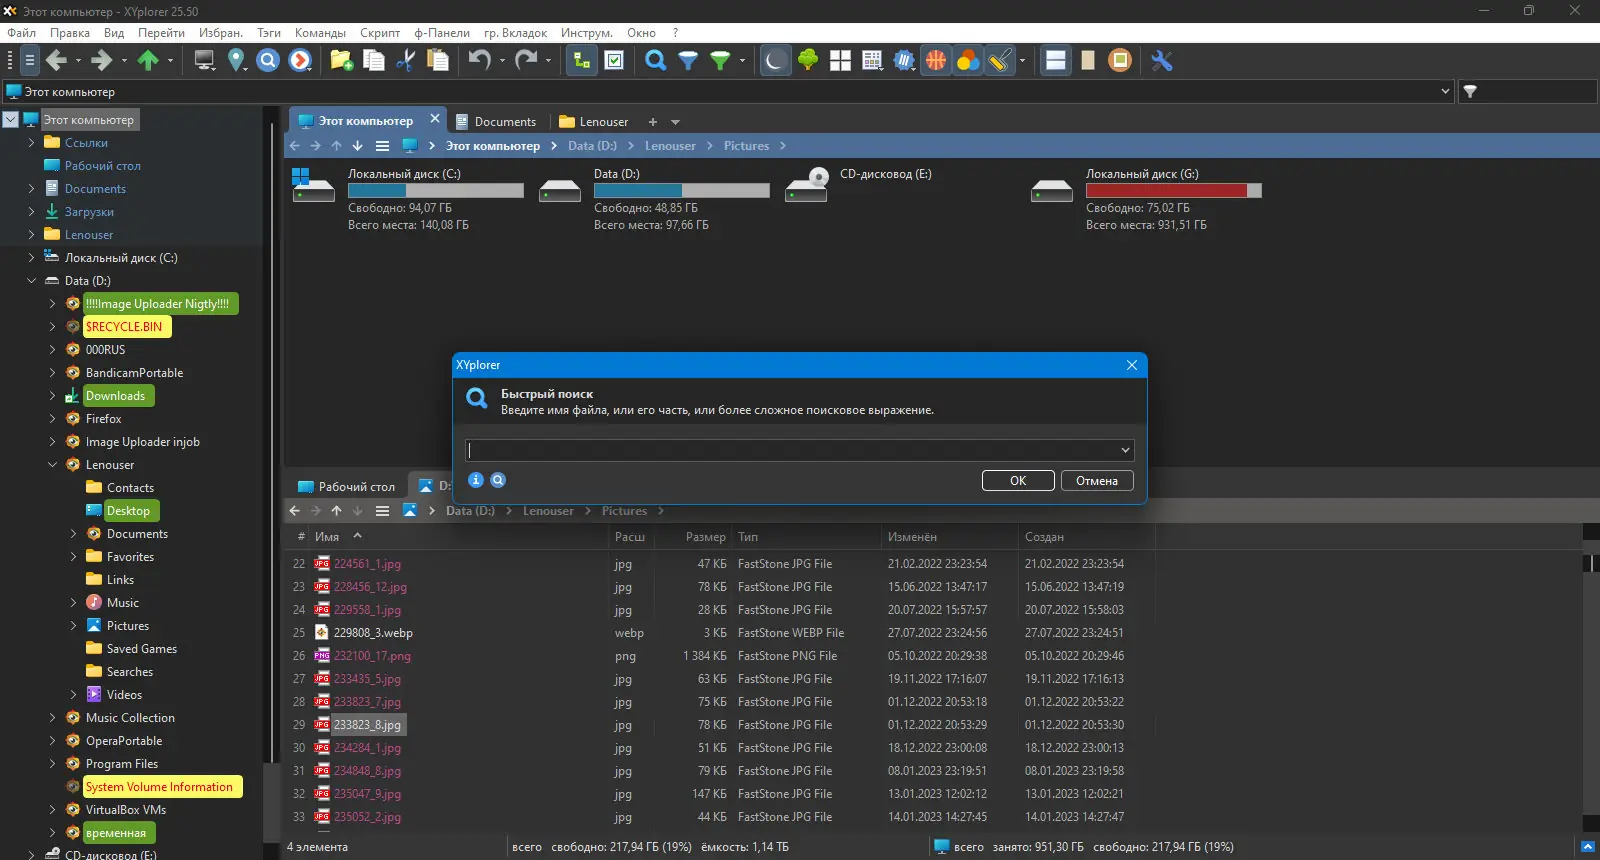Click the C: drive usage bar
The width and height of the screenshot is (1600, 860).
point(436,190)
